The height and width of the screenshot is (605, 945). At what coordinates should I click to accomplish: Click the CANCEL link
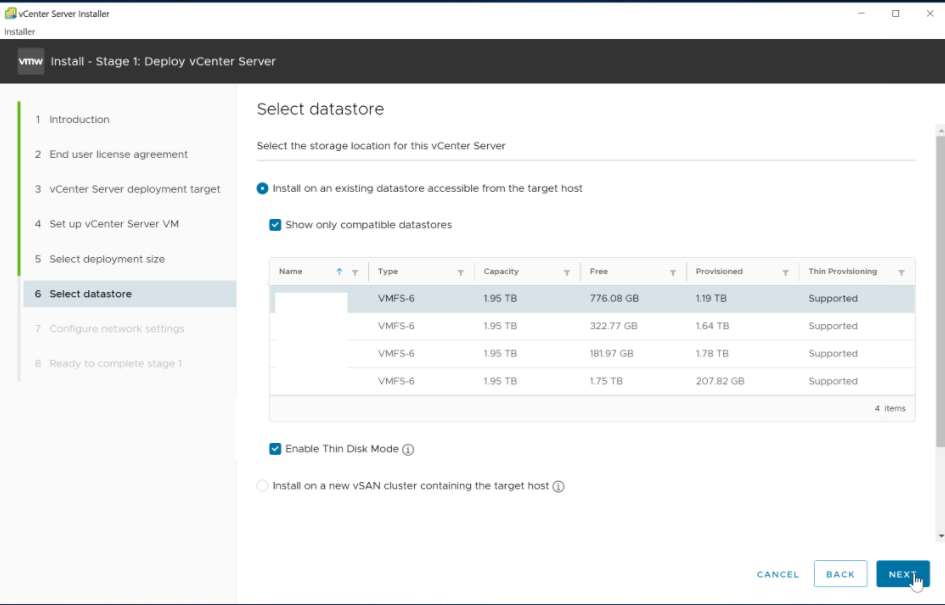777,574
